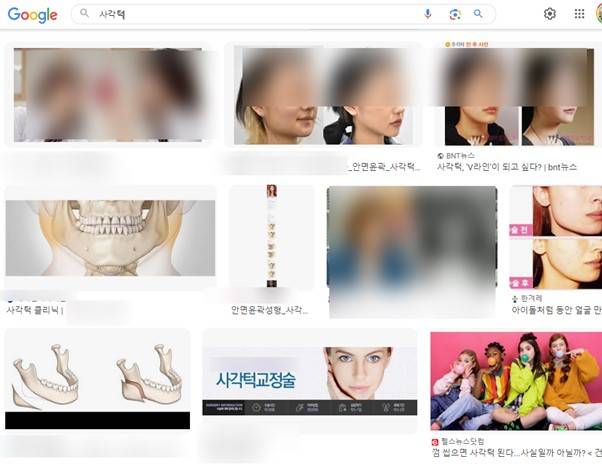602x466 pixels.
Task: Click the 한겨레 favicon
Action: point(515,299)
